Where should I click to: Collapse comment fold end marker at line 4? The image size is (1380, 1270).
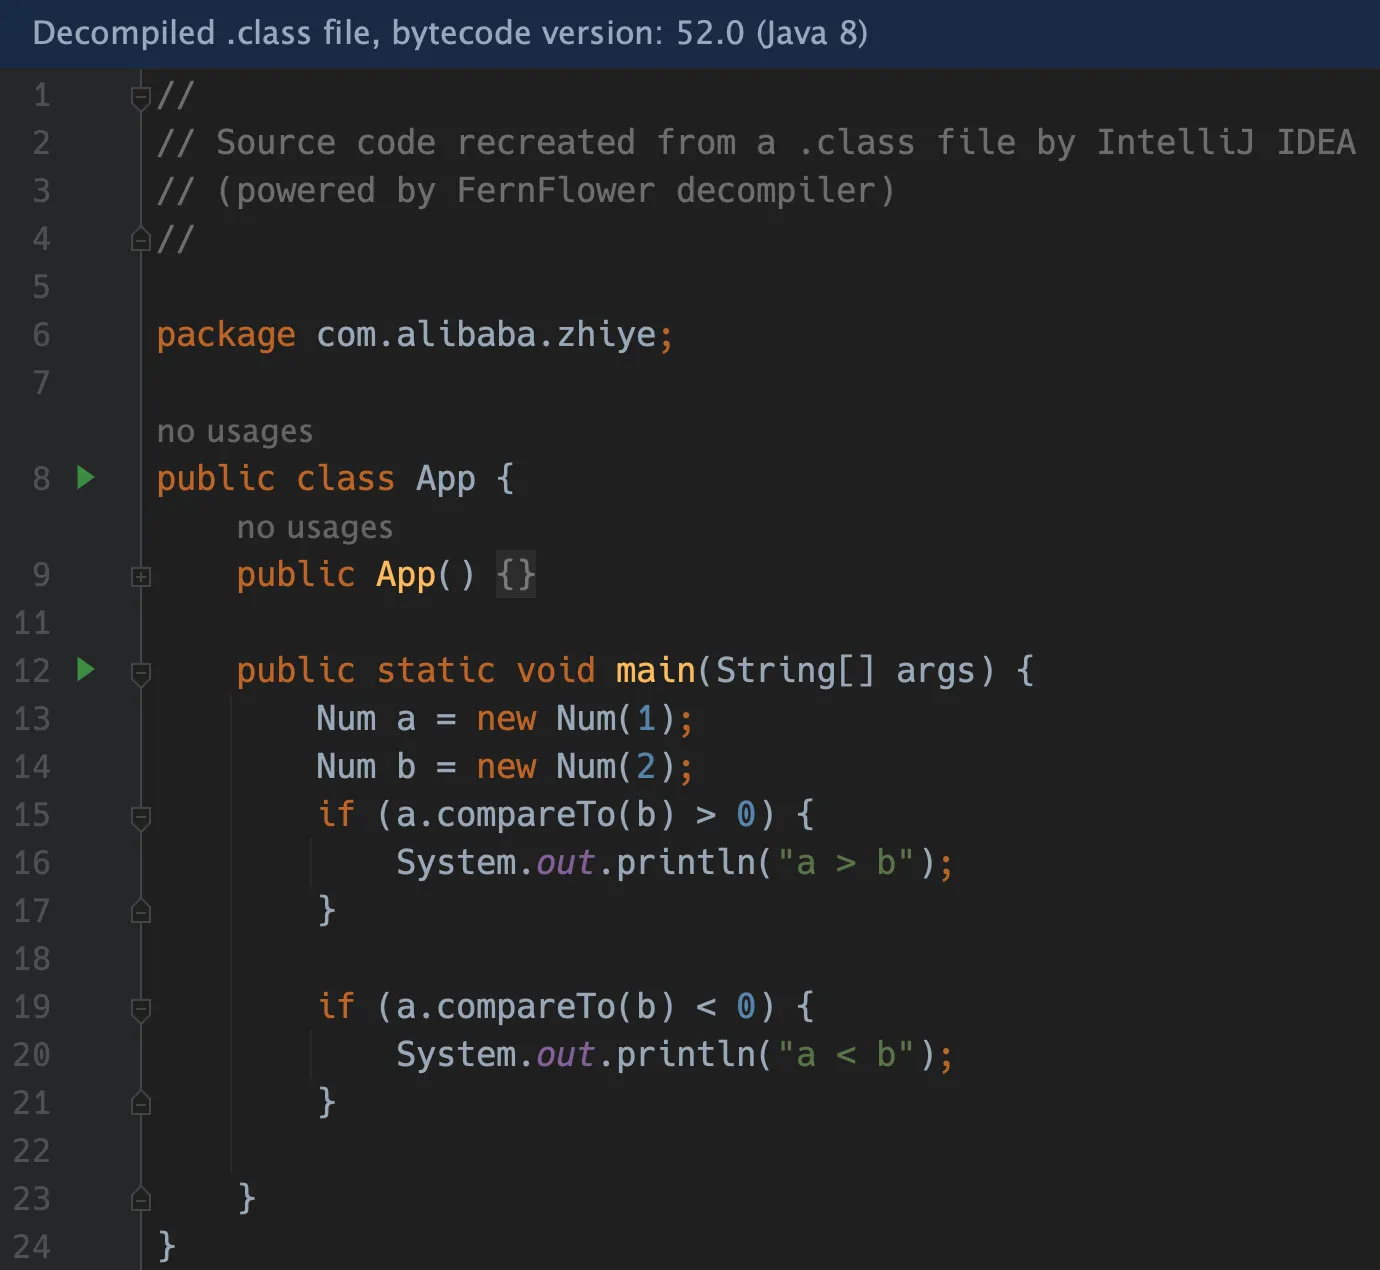click(141, 239)
